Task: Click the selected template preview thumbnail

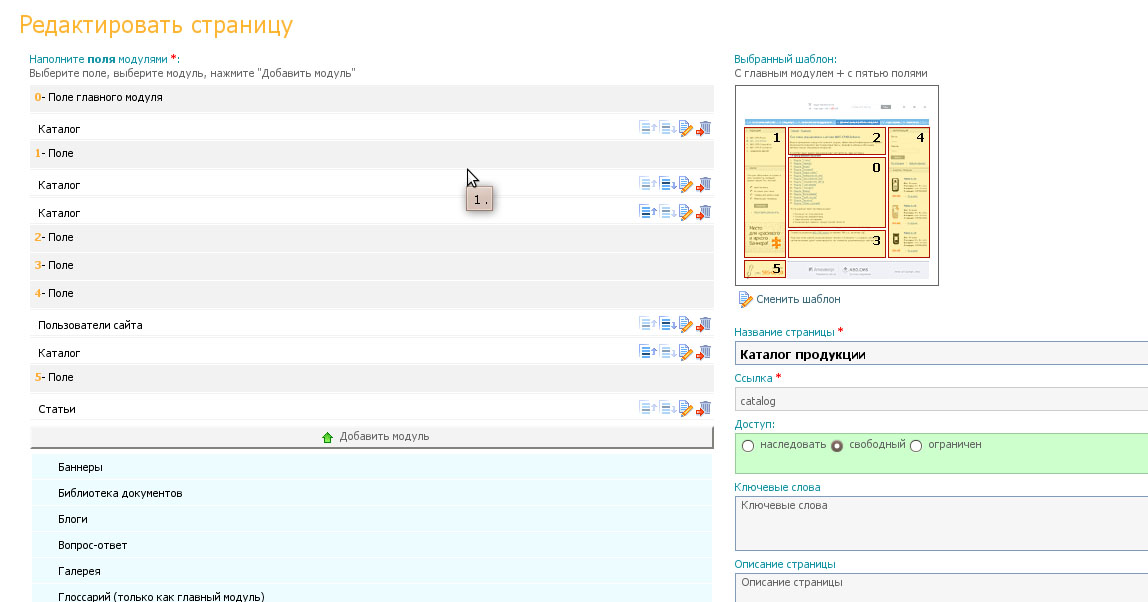Action: click(836, 185)
